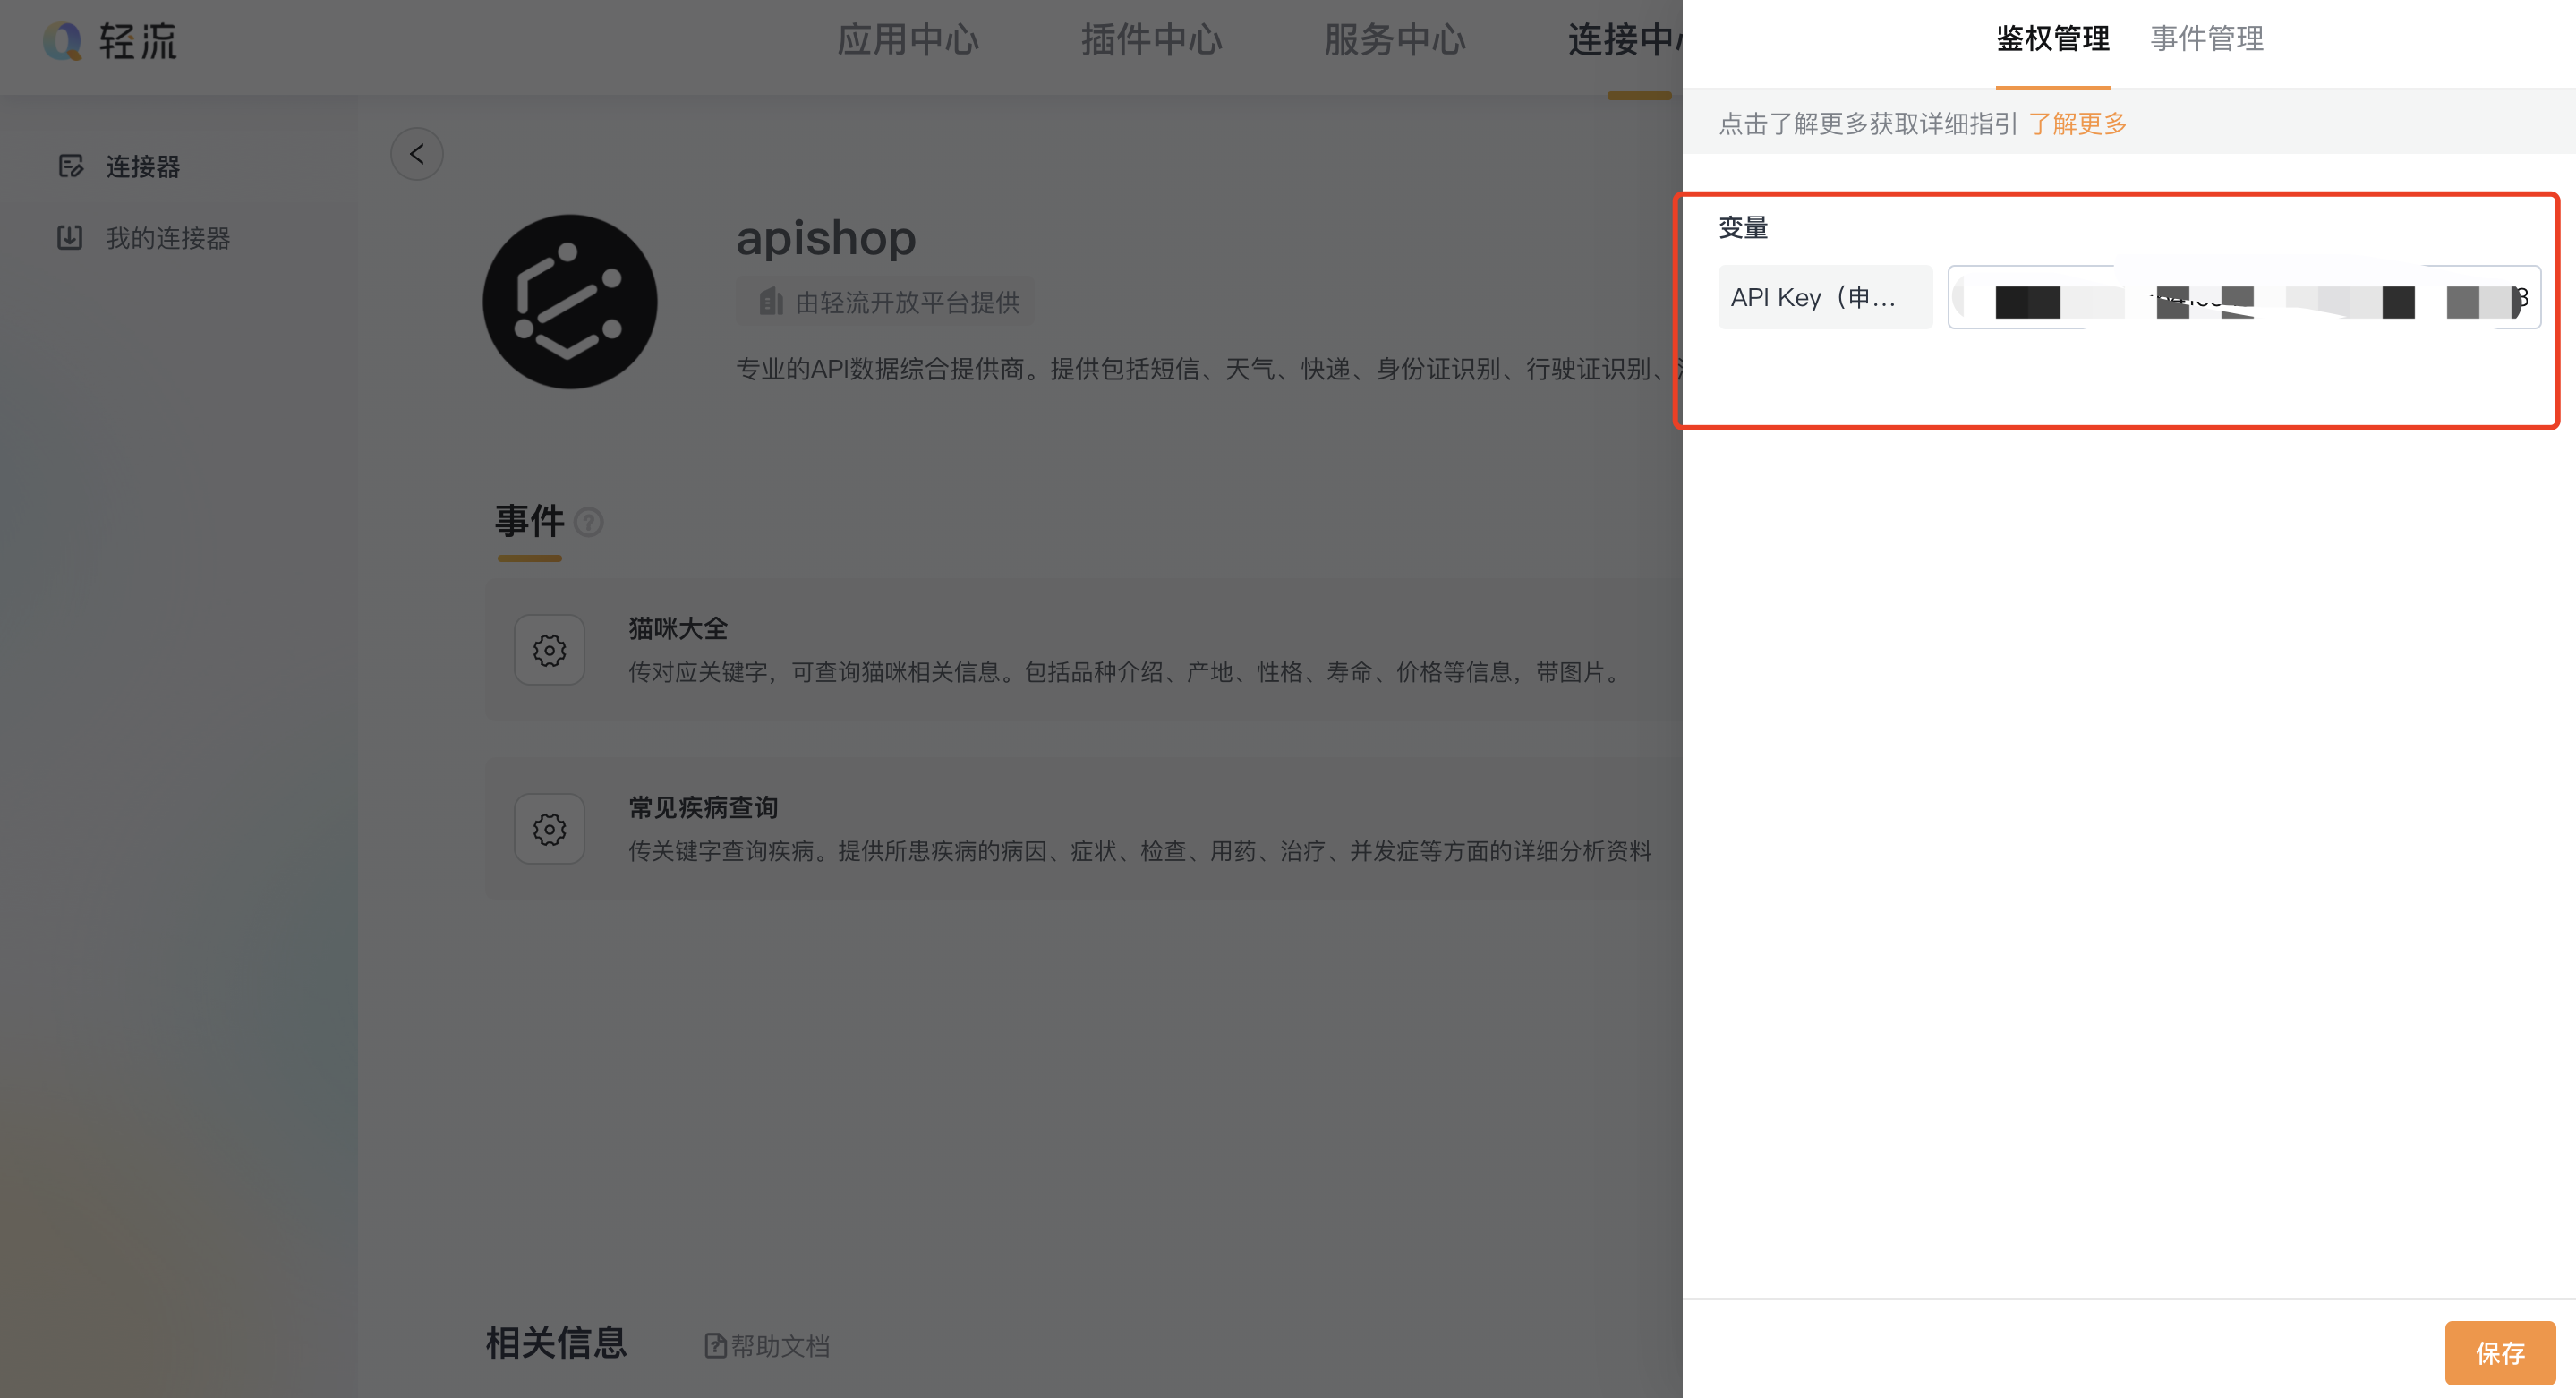Open 插件中心 in top navigation
Viewport: 2576px width, 1398px height.
1151,40
